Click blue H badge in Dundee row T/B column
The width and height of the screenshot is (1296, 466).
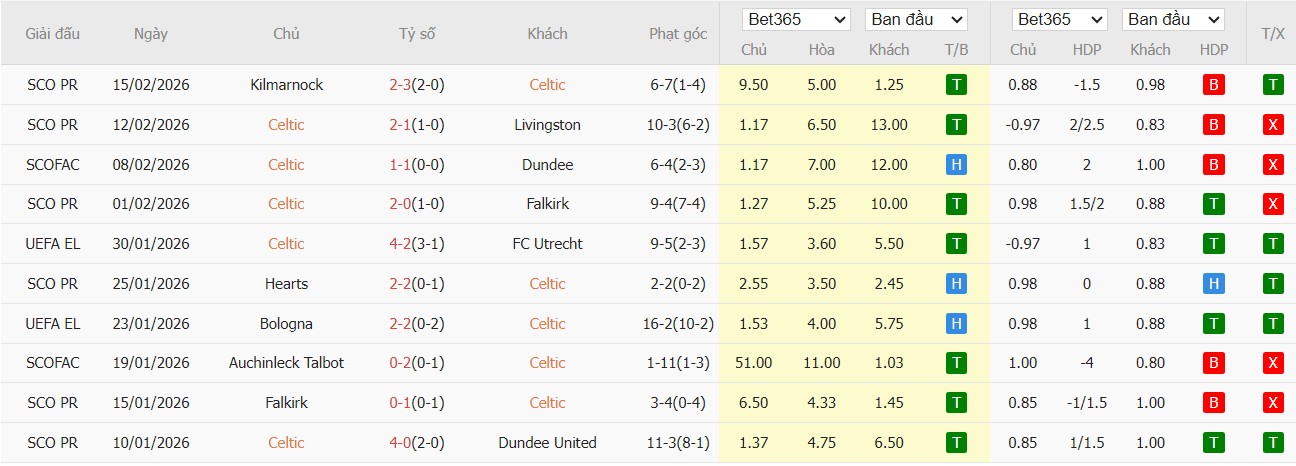coord(956,165)
